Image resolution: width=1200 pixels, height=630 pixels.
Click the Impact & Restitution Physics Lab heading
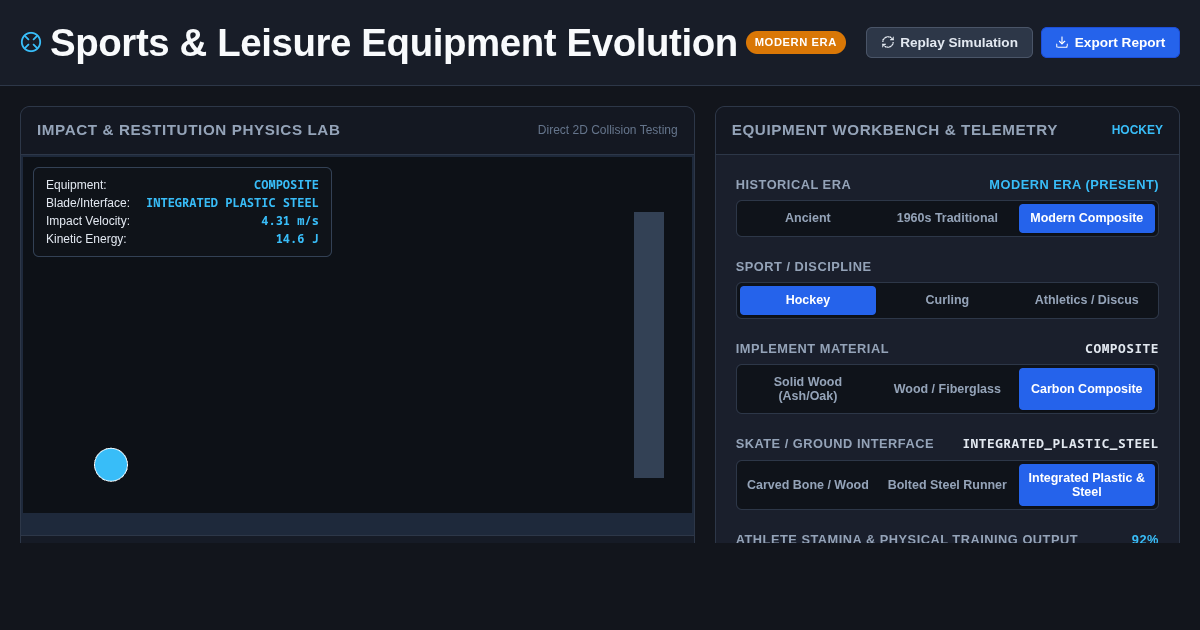[x=189, y=130]
